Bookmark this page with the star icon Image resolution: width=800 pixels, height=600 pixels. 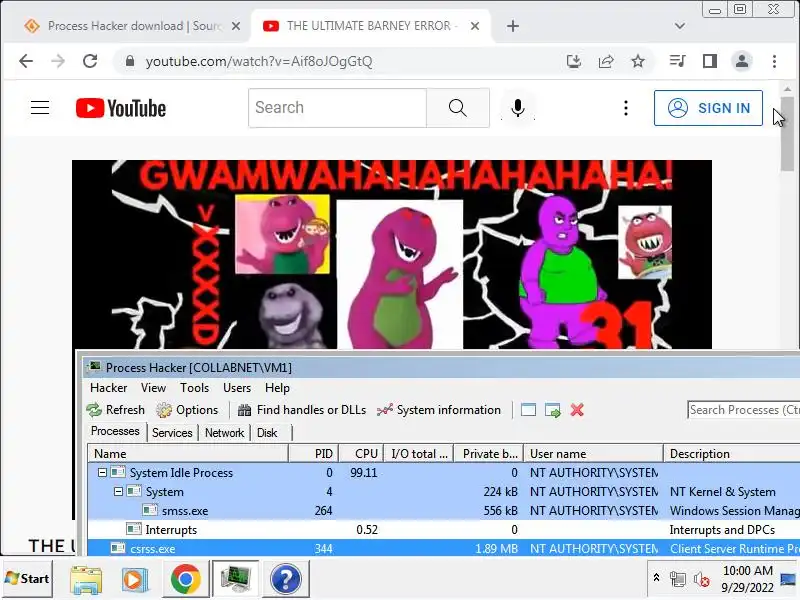click(638, 61)
